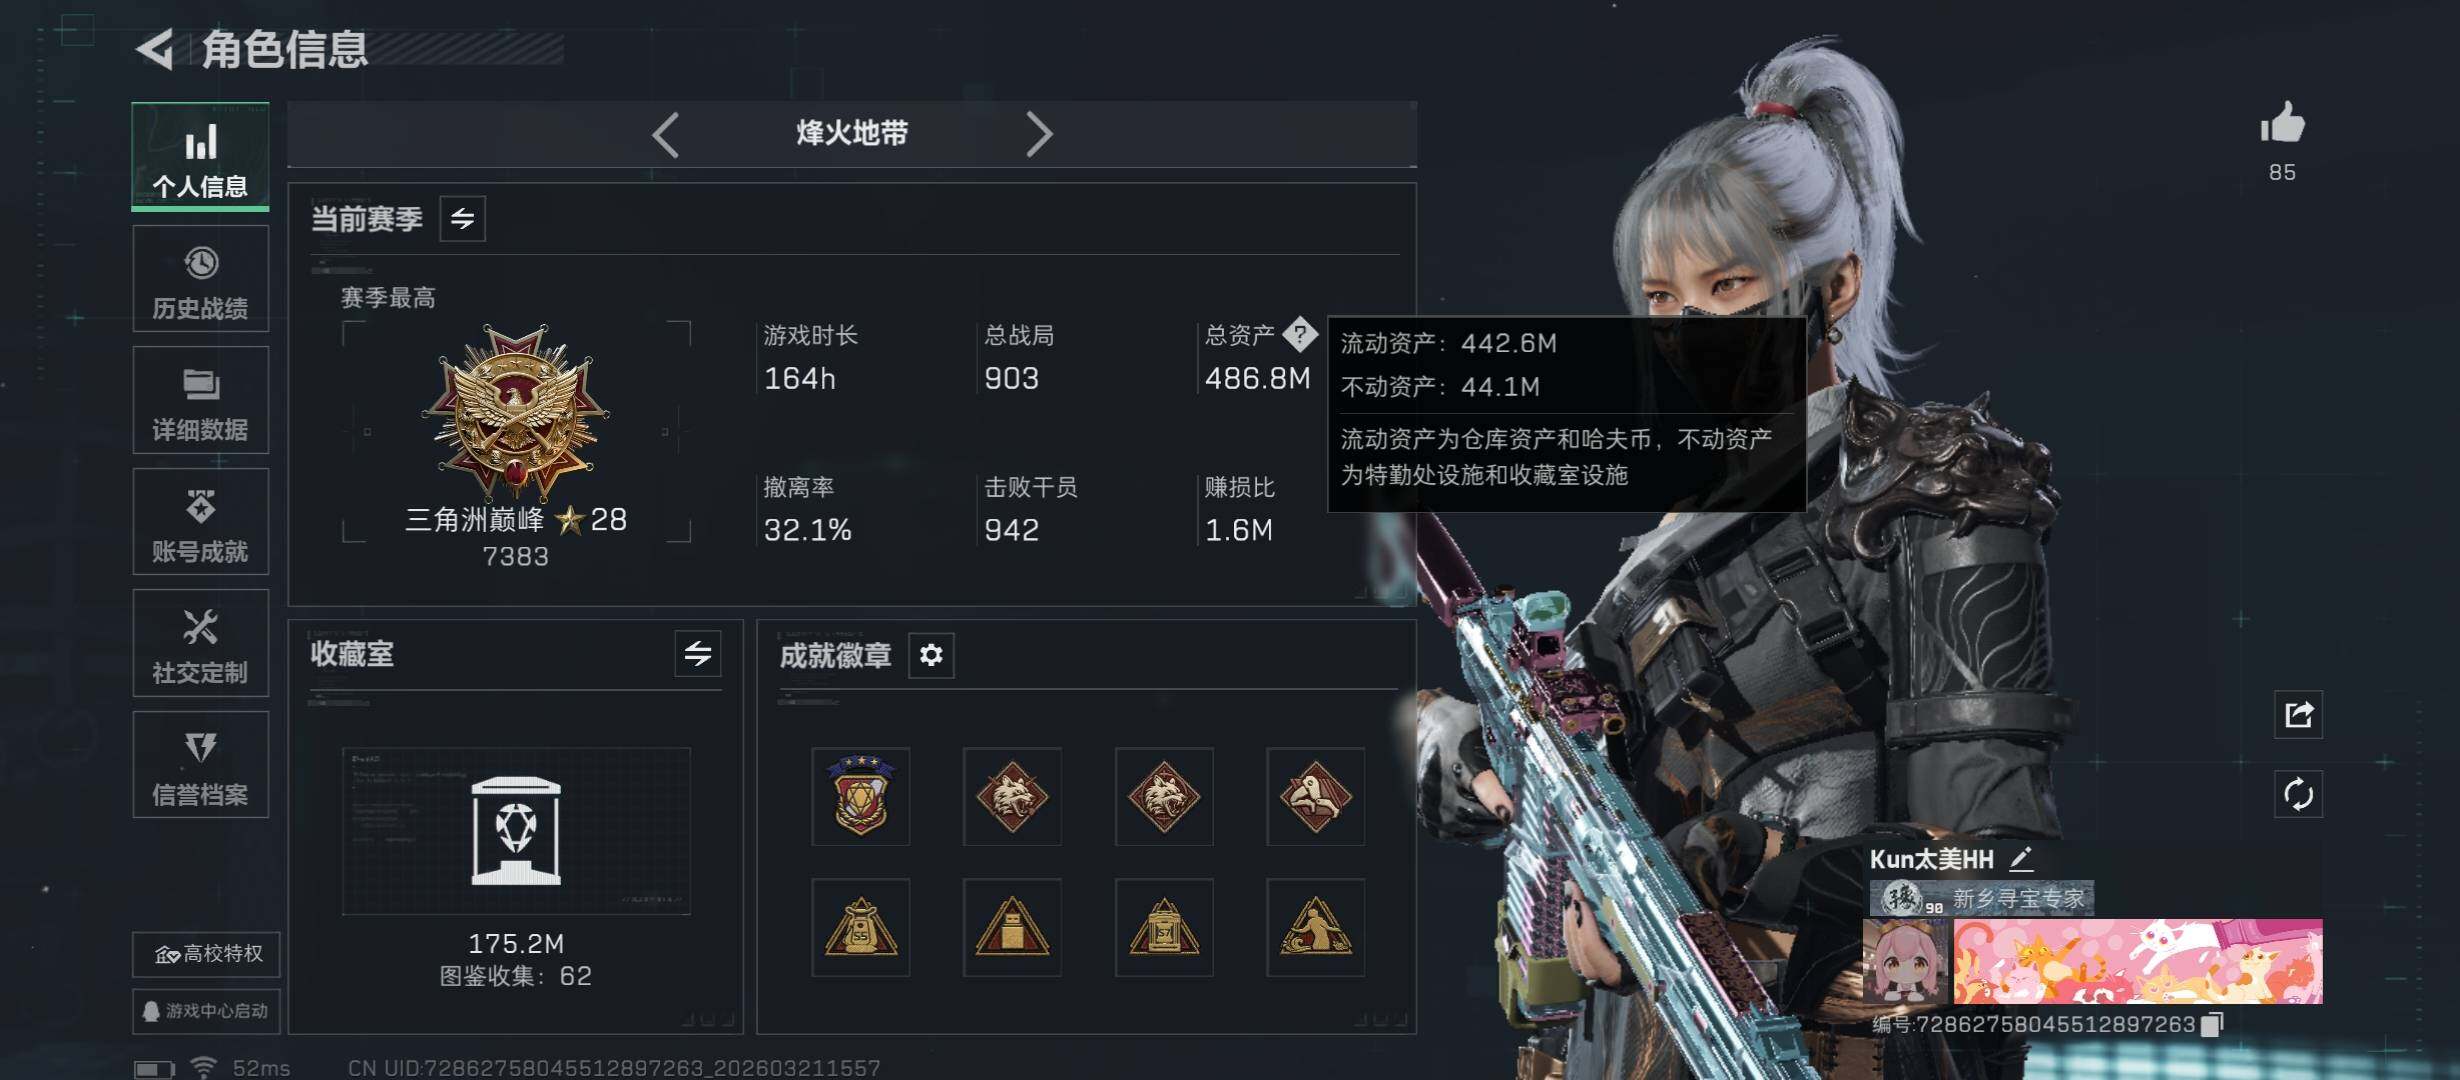2460x1080 pixels.
Task: Edit nickname Kun太美HH pencil icon
Action: coord(2021,858)
